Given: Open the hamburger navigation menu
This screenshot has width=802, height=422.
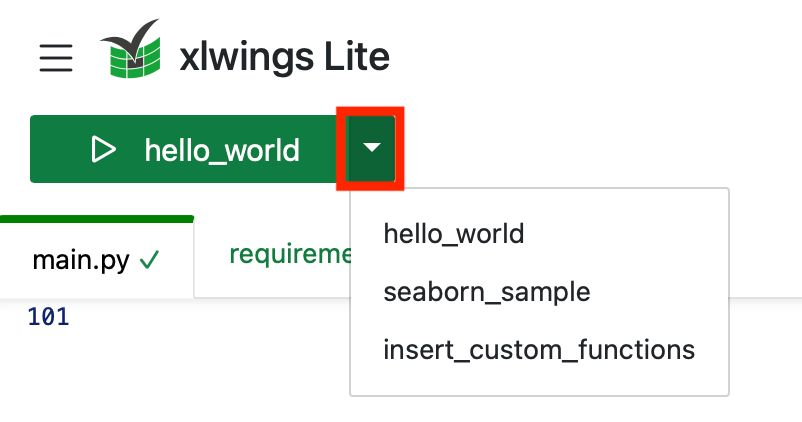Looking at the screenshot, I should click(56, 58).
